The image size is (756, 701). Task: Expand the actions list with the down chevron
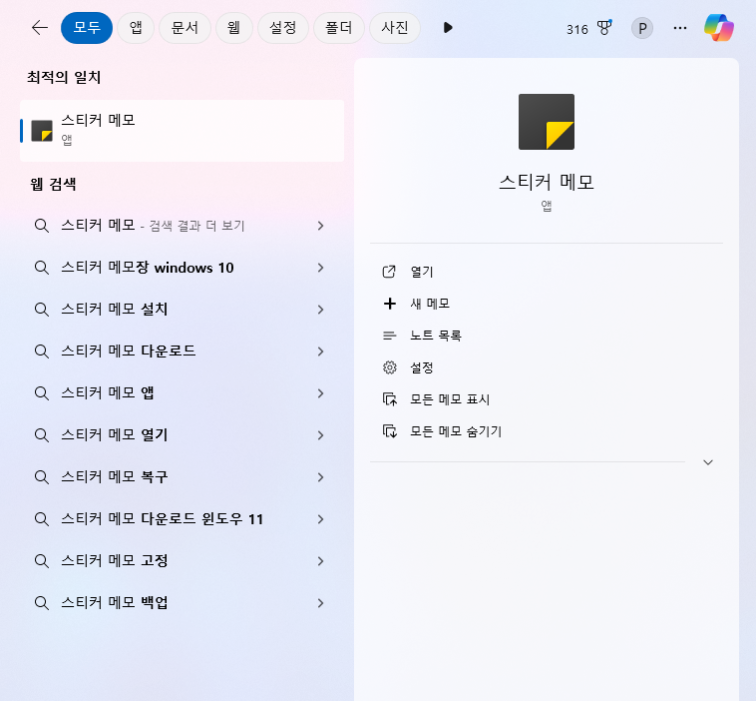tap(708, 462)
